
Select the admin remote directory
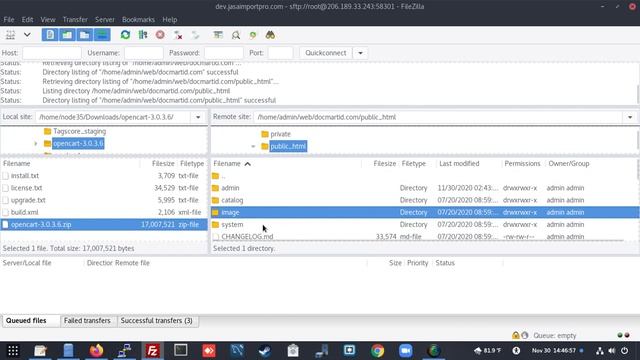pyautogui.click(x=424, y=188)
